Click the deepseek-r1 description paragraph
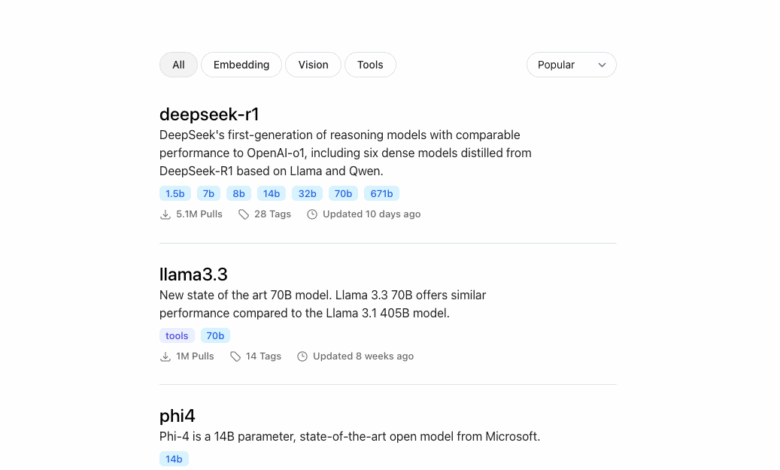This screenshot has width=780, height=470. pyautogui.click(x=345, y=153)
